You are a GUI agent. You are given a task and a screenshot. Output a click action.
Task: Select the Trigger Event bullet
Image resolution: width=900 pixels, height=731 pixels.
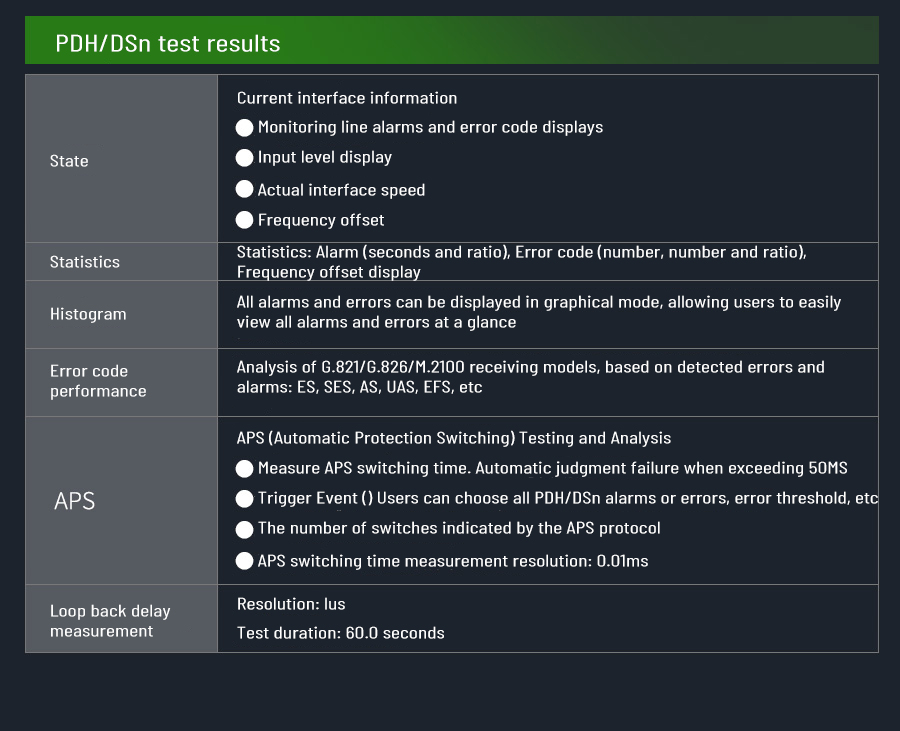coord(245,498)
